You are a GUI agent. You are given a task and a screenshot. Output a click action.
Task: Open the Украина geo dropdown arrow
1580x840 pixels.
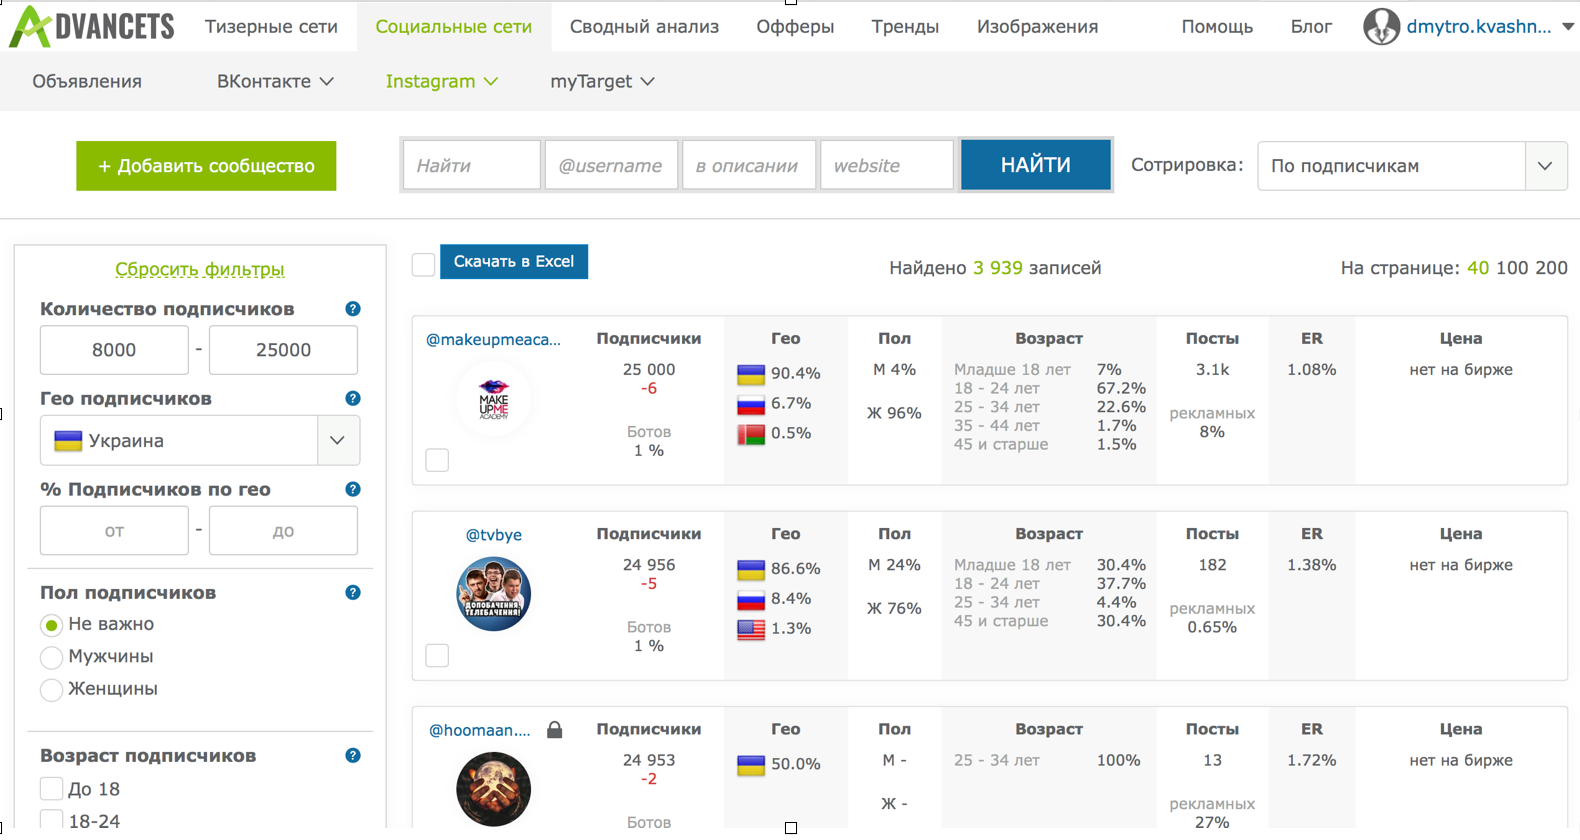pos(338,441)
